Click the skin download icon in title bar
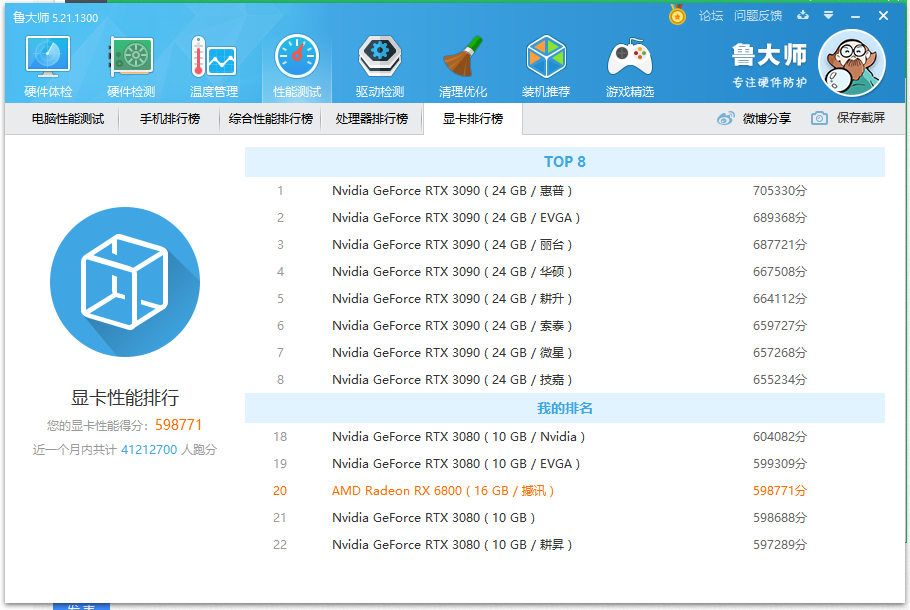Viewport: 910px width, 610px height. [x=803, y=15]
